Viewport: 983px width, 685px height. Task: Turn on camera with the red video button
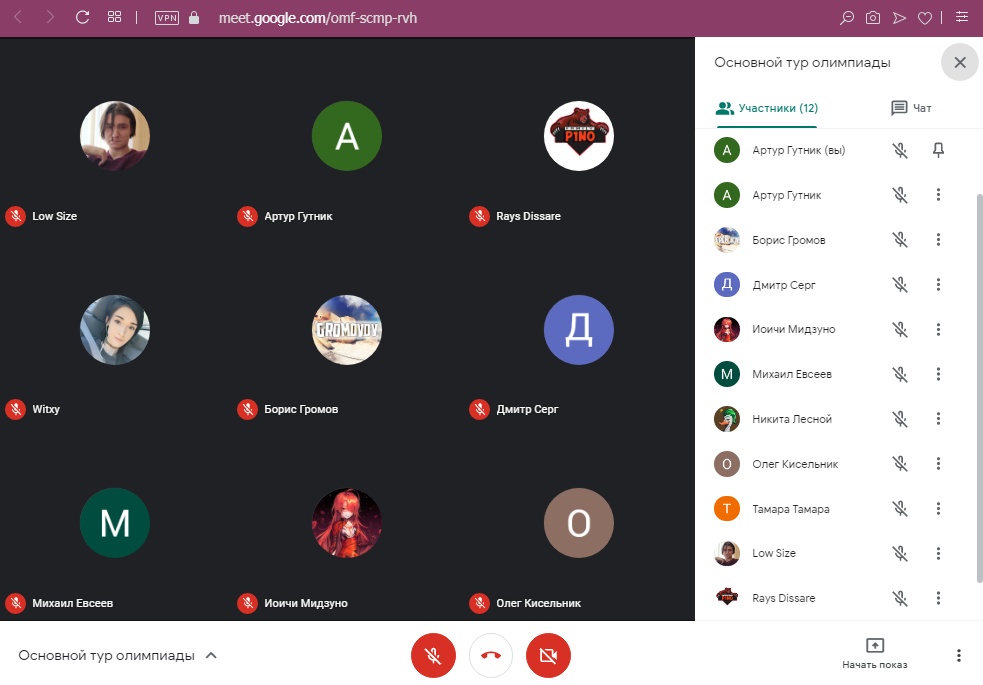548,656
